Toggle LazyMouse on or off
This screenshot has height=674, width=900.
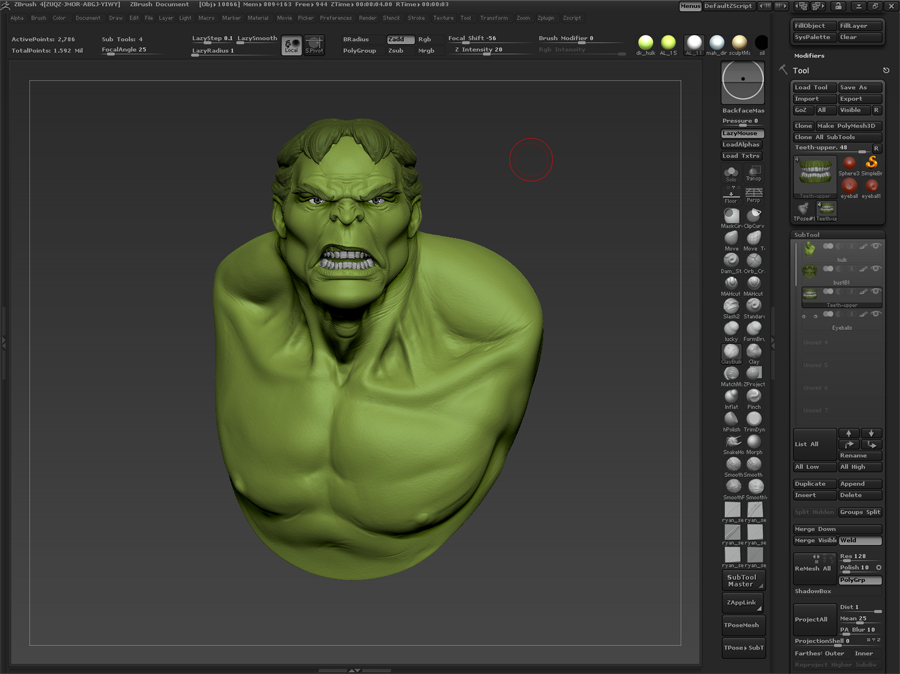click(x=742, y=133)
